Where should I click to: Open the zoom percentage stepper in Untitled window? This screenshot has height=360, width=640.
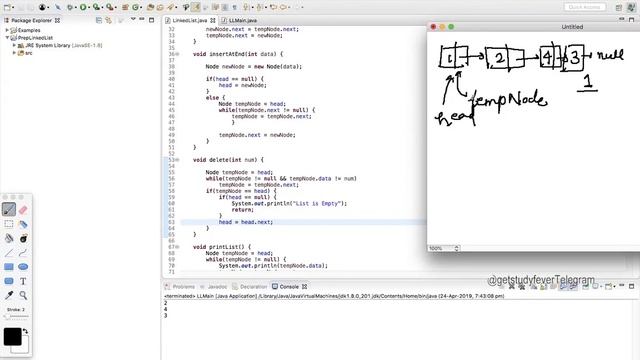tap(457, 248)
